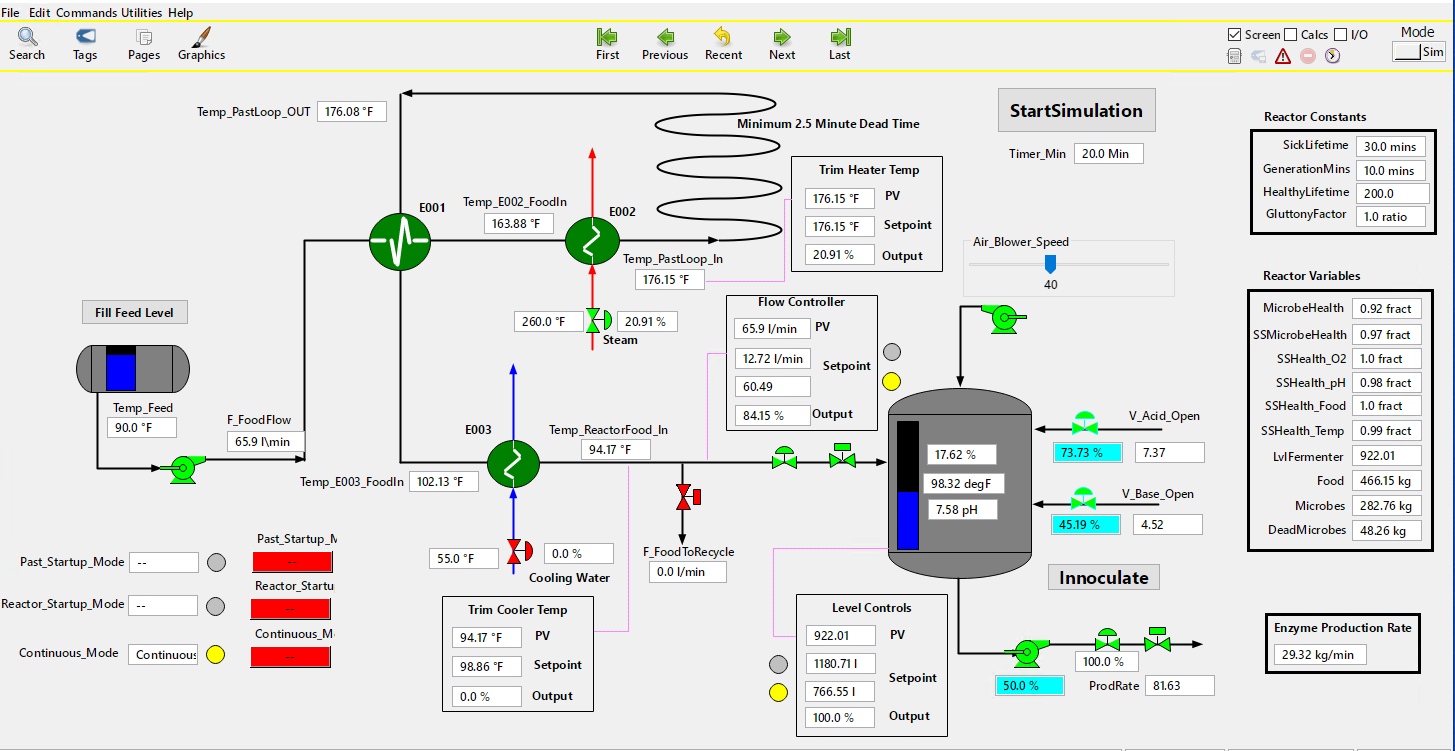The image size is (1455, 751).
Task: Open the Tags tool
Action: point(85,44)
